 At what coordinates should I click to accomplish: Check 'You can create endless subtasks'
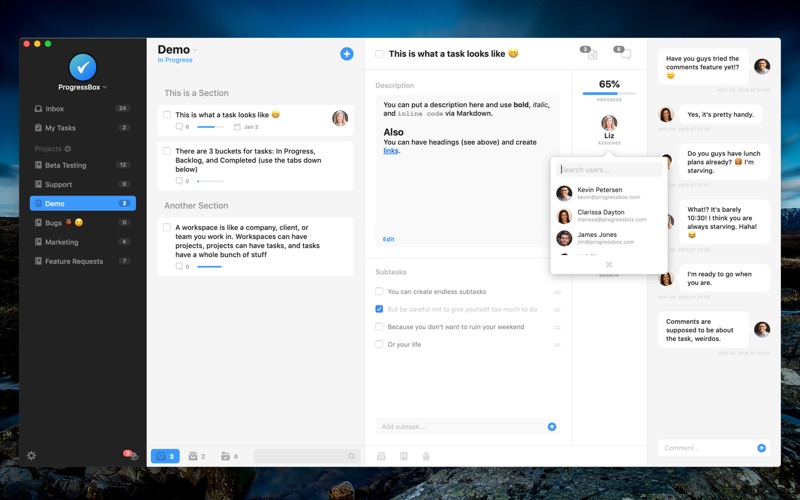(x=379, y=291)
